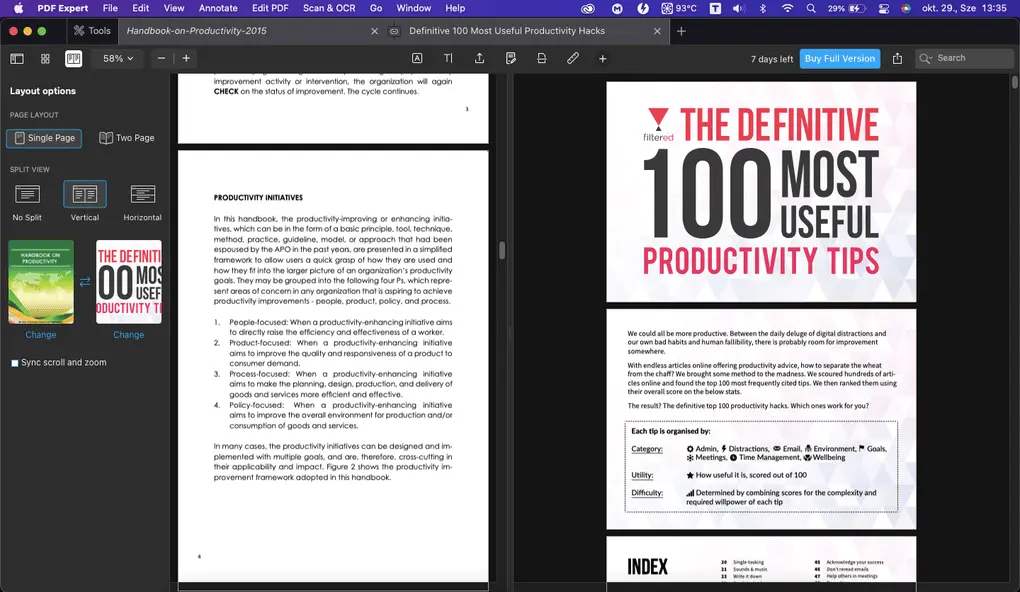
Task: Toggle the sidebar view options panel
Action: coord(17,58)
